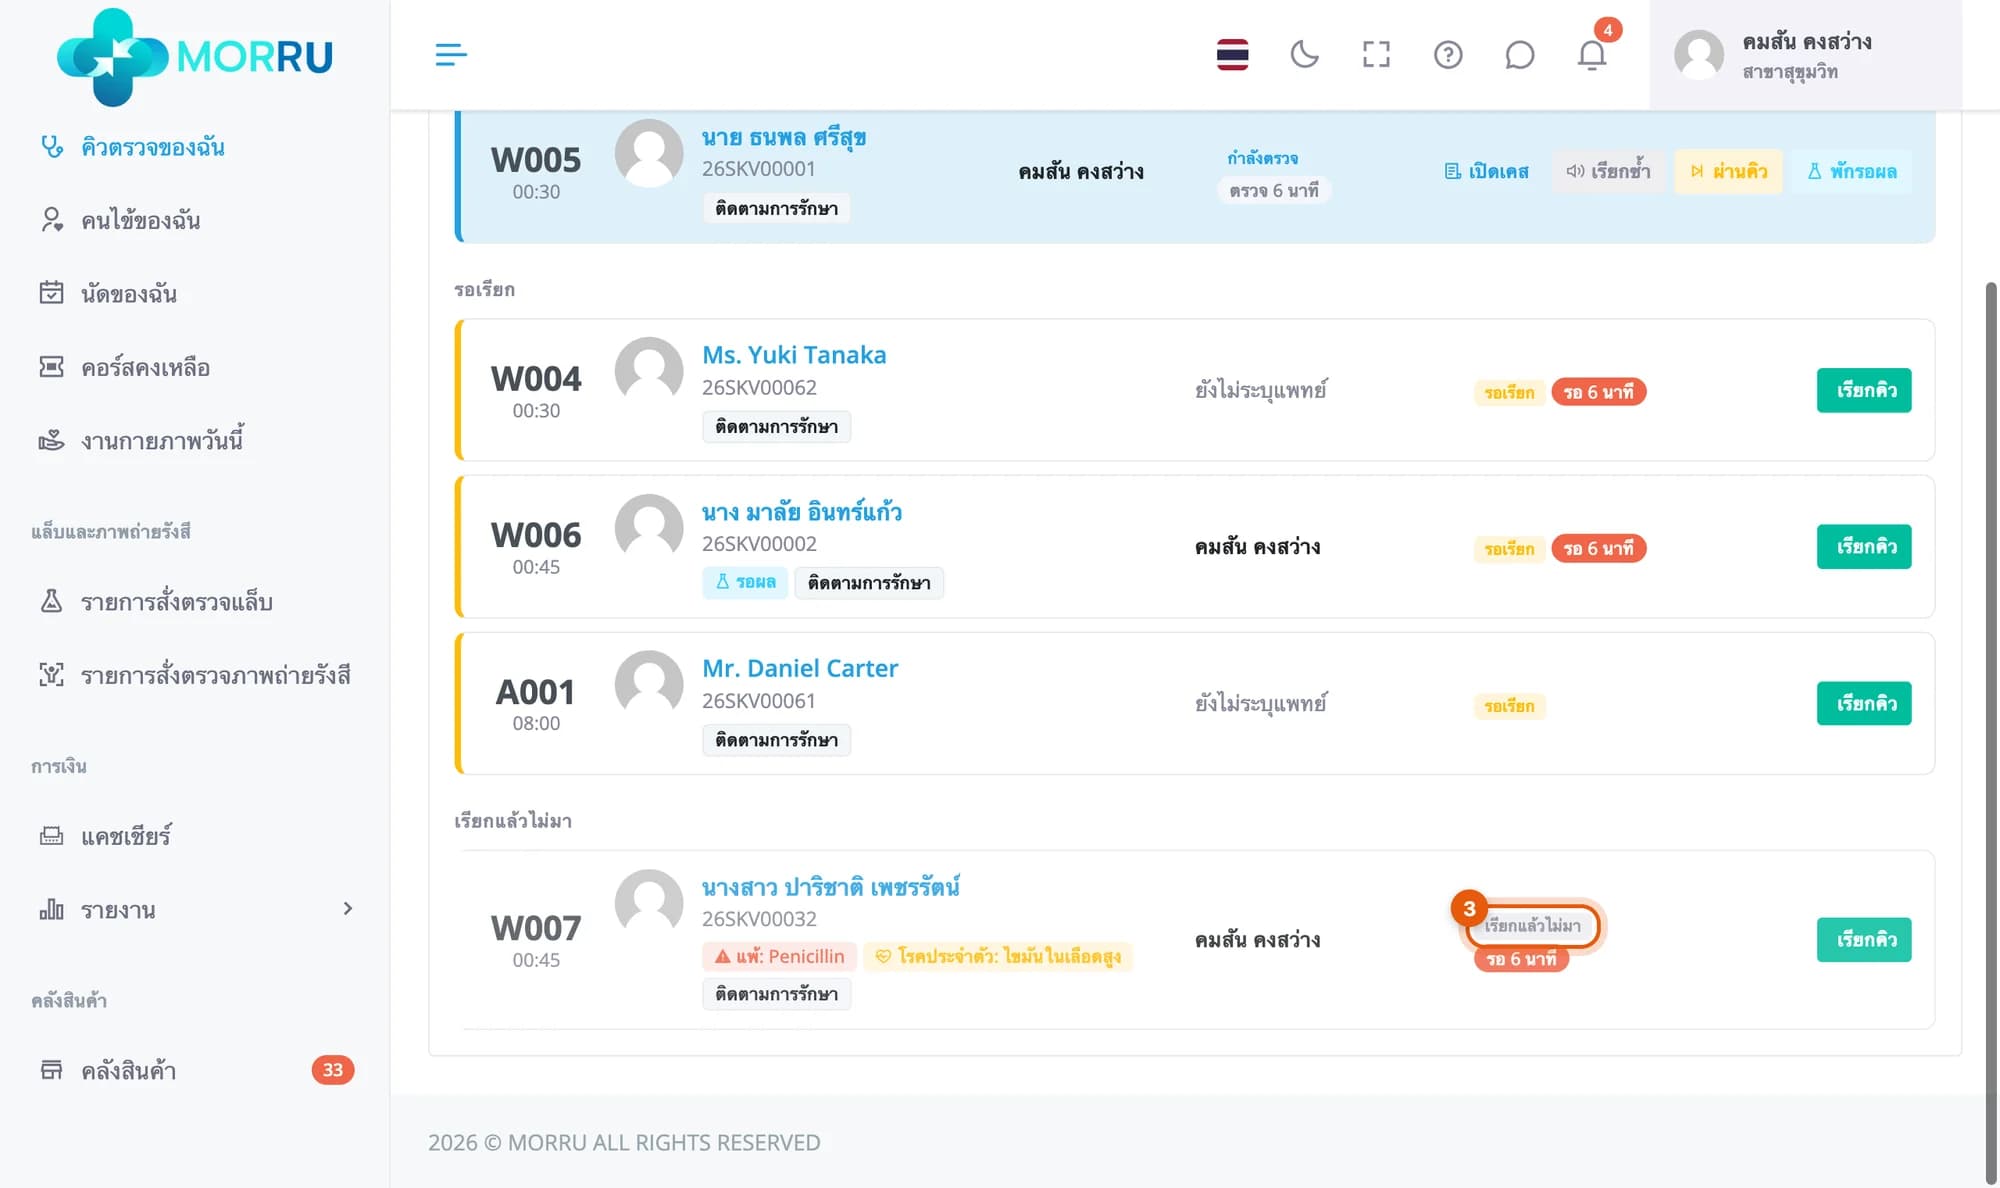Click queue number A001
The width and height of the screenshot is (2000, 1188).
click(x=536, y=692)
